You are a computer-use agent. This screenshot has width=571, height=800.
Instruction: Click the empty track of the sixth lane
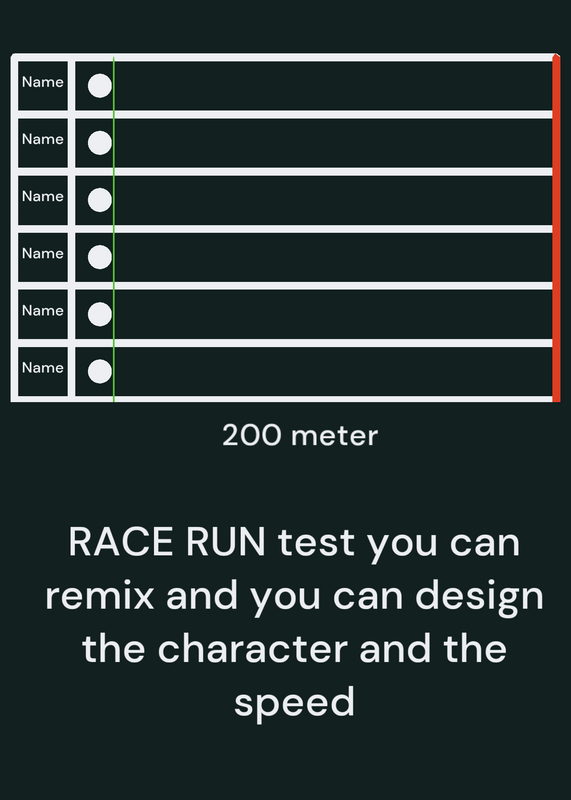[x=333, y=371]
